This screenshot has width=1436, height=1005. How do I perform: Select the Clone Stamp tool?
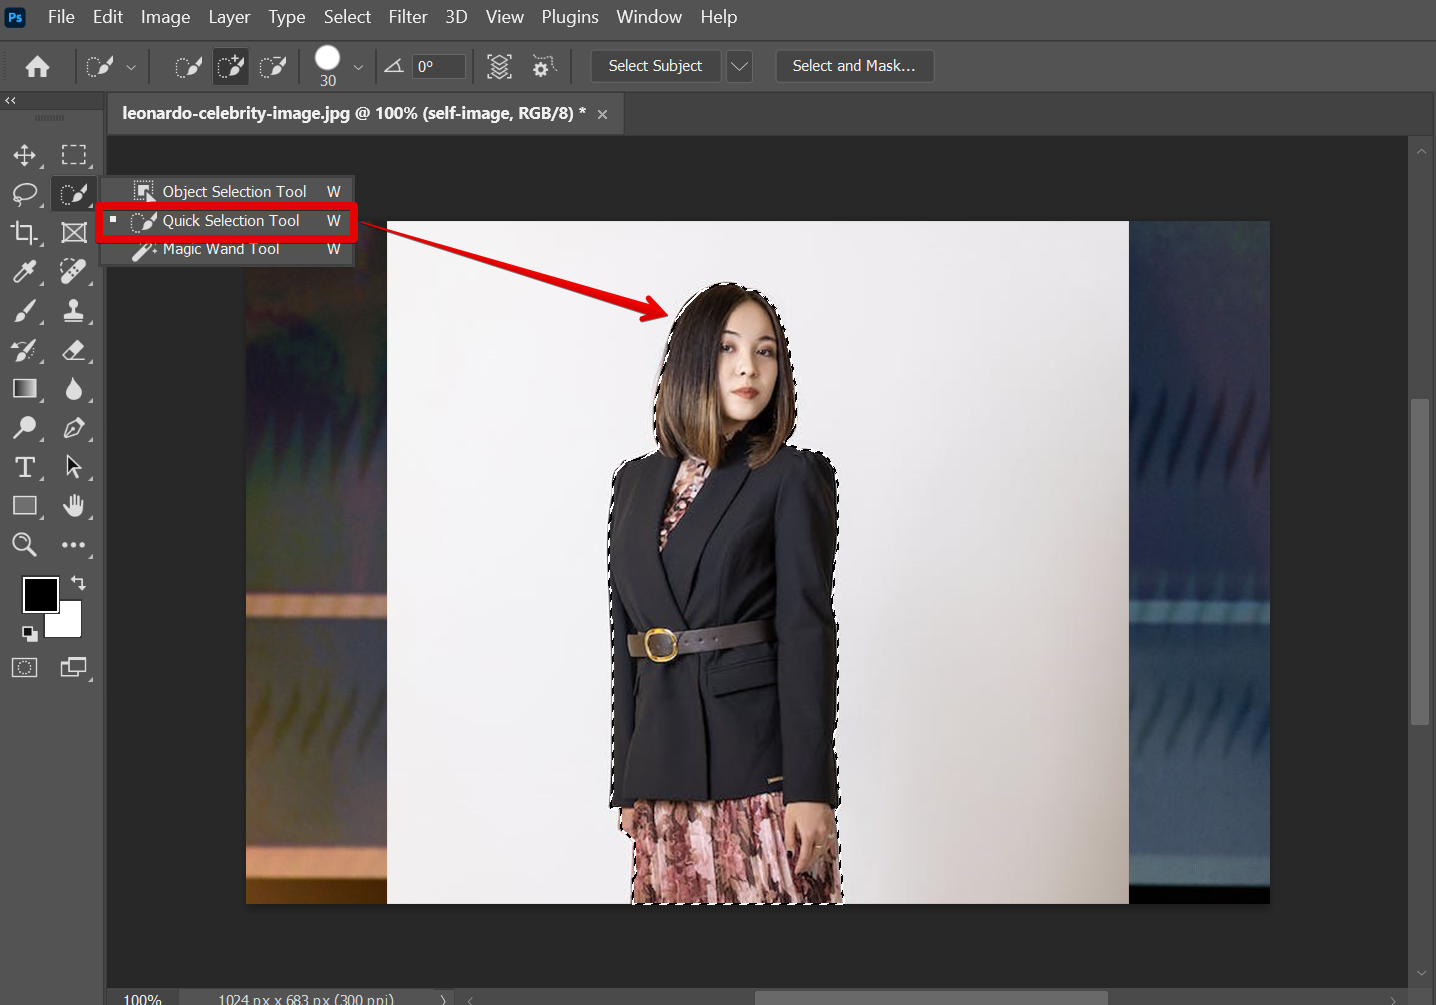73,311
